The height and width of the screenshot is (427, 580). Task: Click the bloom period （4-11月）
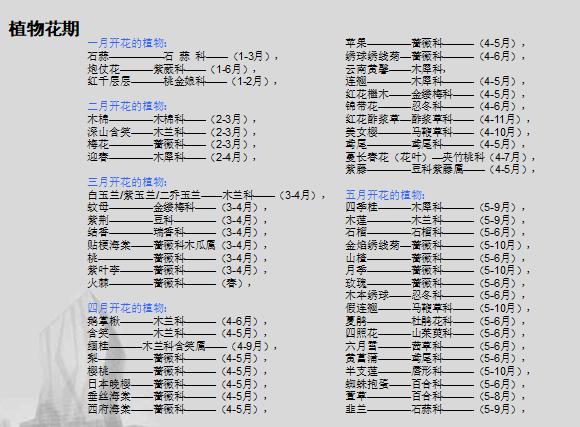point(499,119)
